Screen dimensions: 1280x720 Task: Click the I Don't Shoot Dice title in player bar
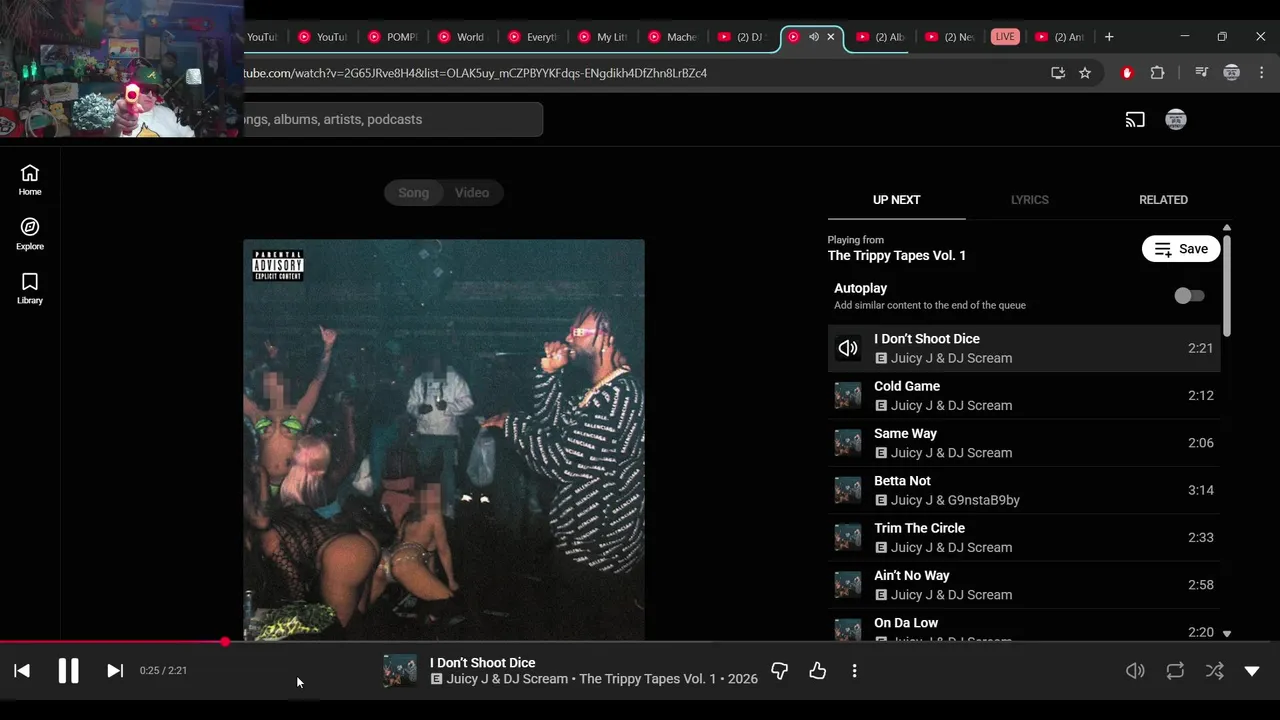point(482,663)
